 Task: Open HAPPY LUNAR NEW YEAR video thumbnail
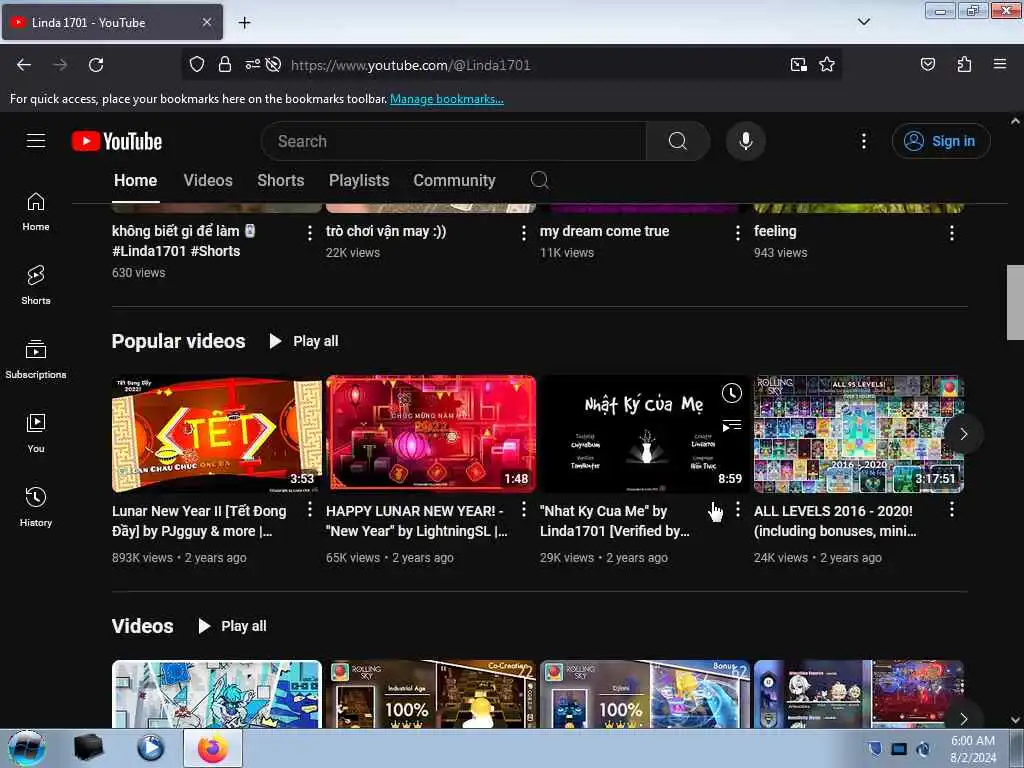pyautogui.click(x=431, y=434)
